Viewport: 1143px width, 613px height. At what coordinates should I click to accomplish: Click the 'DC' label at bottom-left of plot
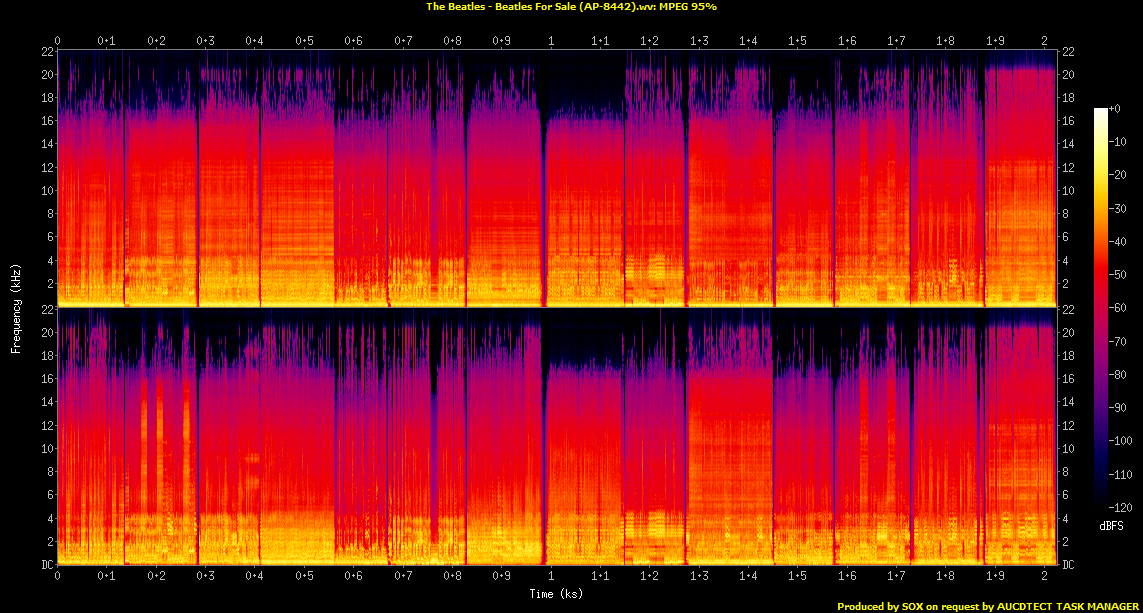[47, 565]
